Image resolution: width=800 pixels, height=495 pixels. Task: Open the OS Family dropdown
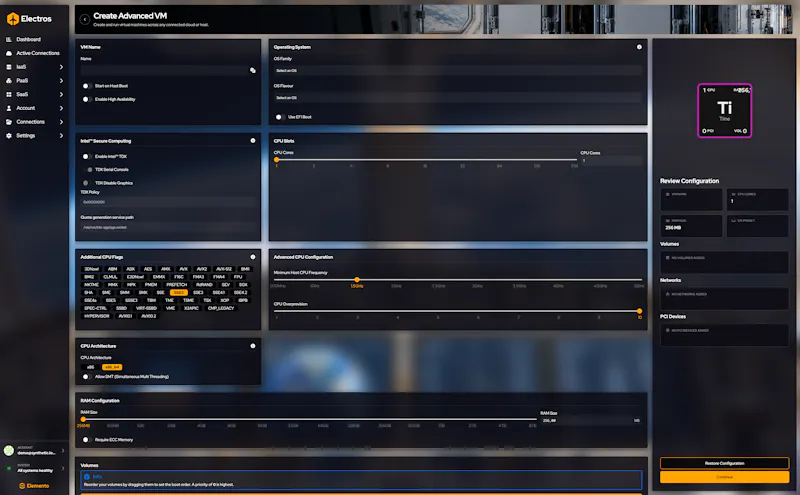(458, 70)
